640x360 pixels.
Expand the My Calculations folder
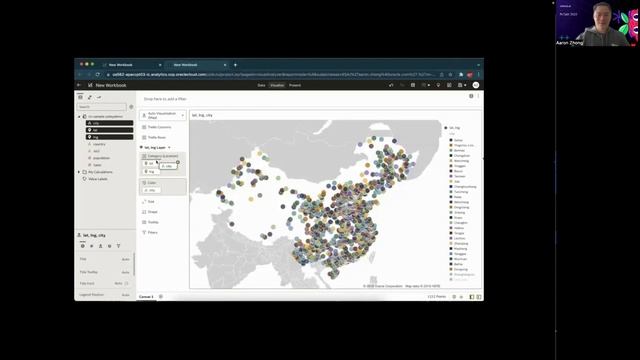[x=79, y=172]
